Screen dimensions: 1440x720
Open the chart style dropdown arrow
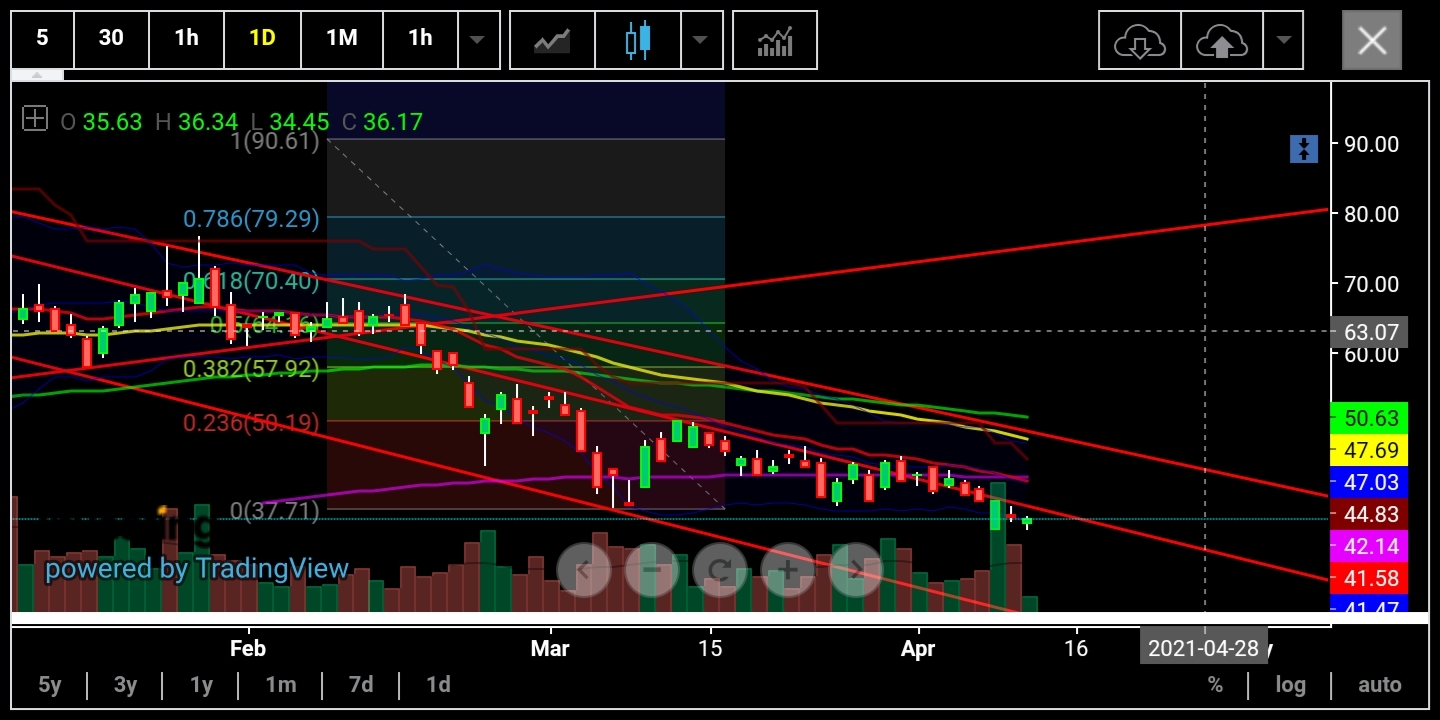[x=700, y=40]
